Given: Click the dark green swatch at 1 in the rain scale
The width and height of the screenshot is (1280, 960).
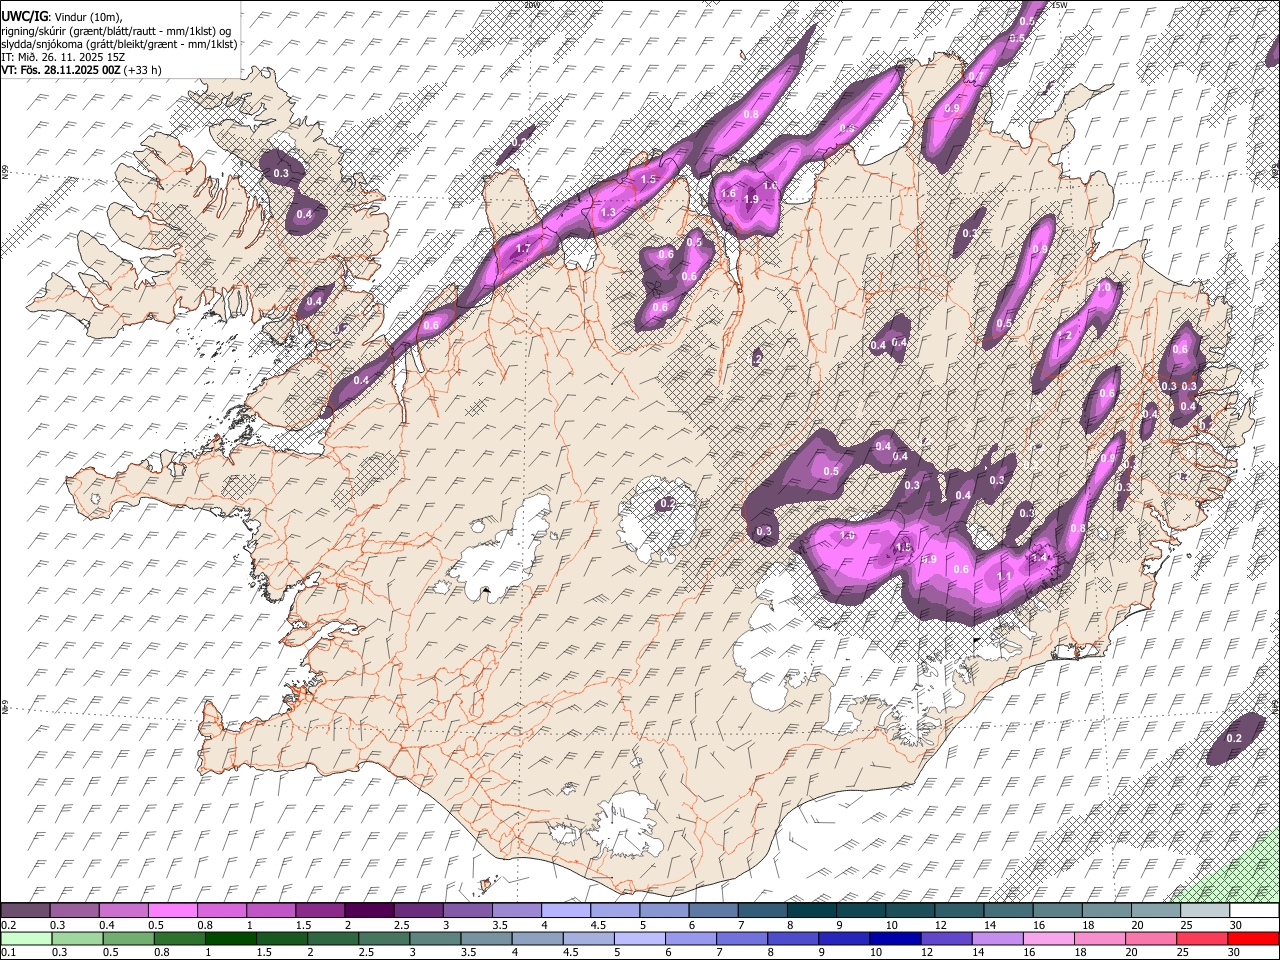Looking at the screenshot, I should (x=231, y=938).
